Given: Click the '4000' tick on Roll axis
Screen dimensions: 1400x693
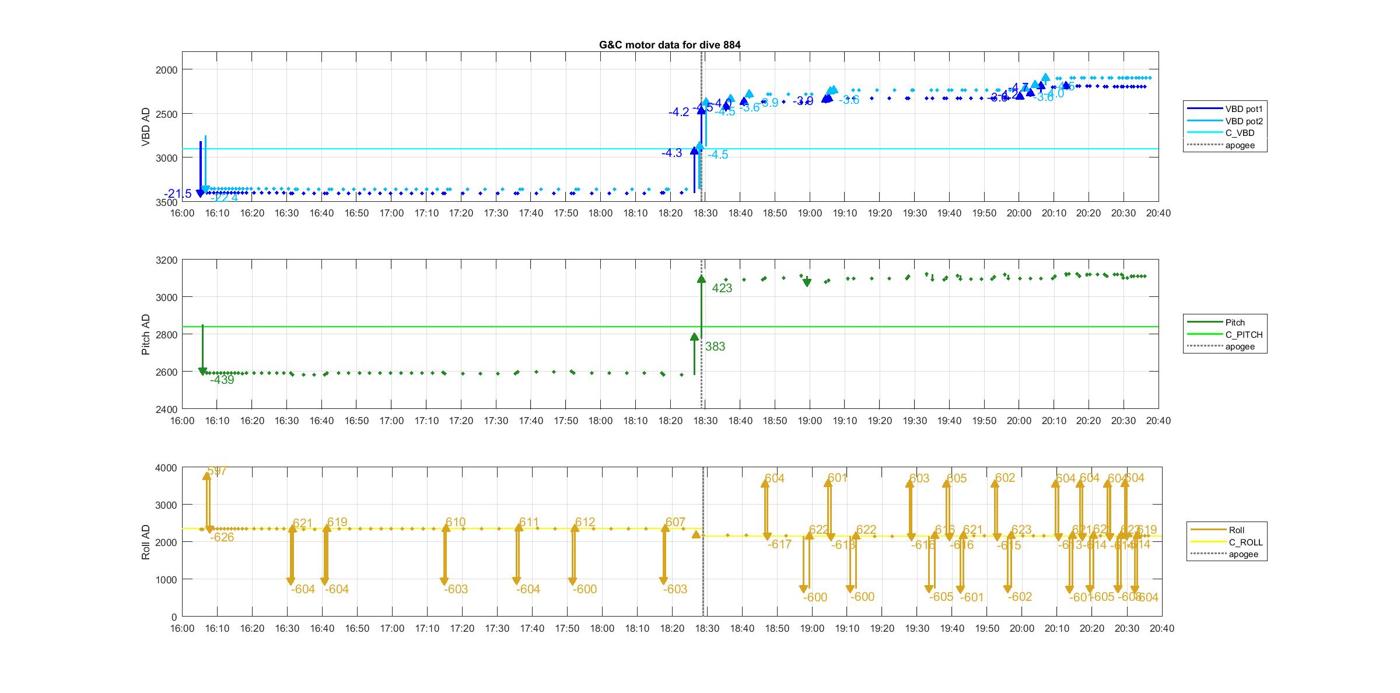Looking at the screenshot, I should point(167,468).
